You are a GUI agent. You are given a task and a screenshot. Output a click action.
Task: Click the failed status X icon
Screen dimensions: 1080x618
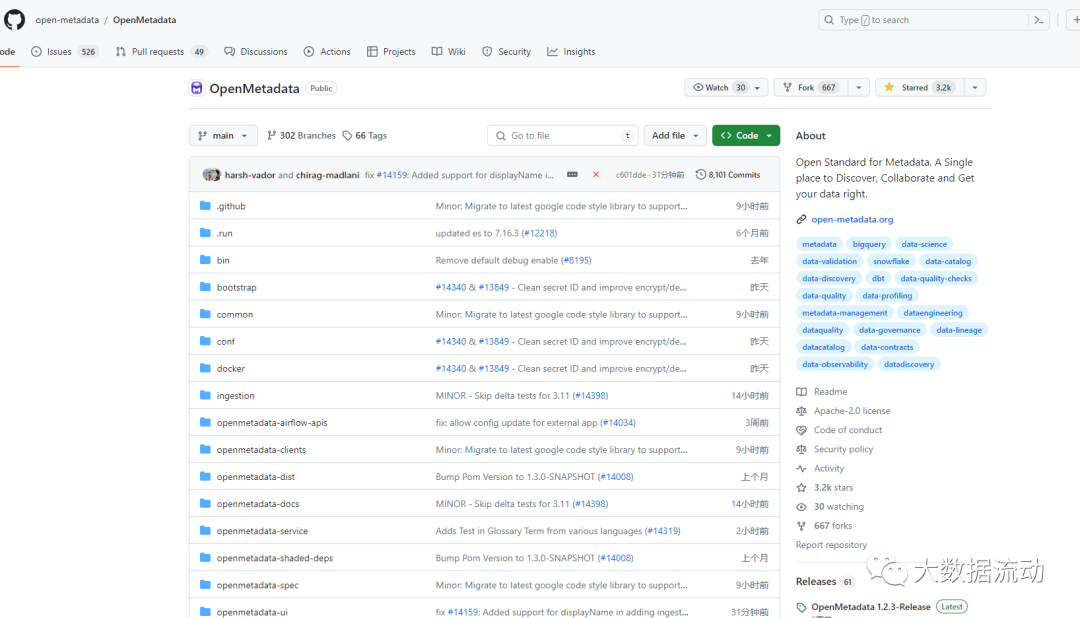[596, 174]
